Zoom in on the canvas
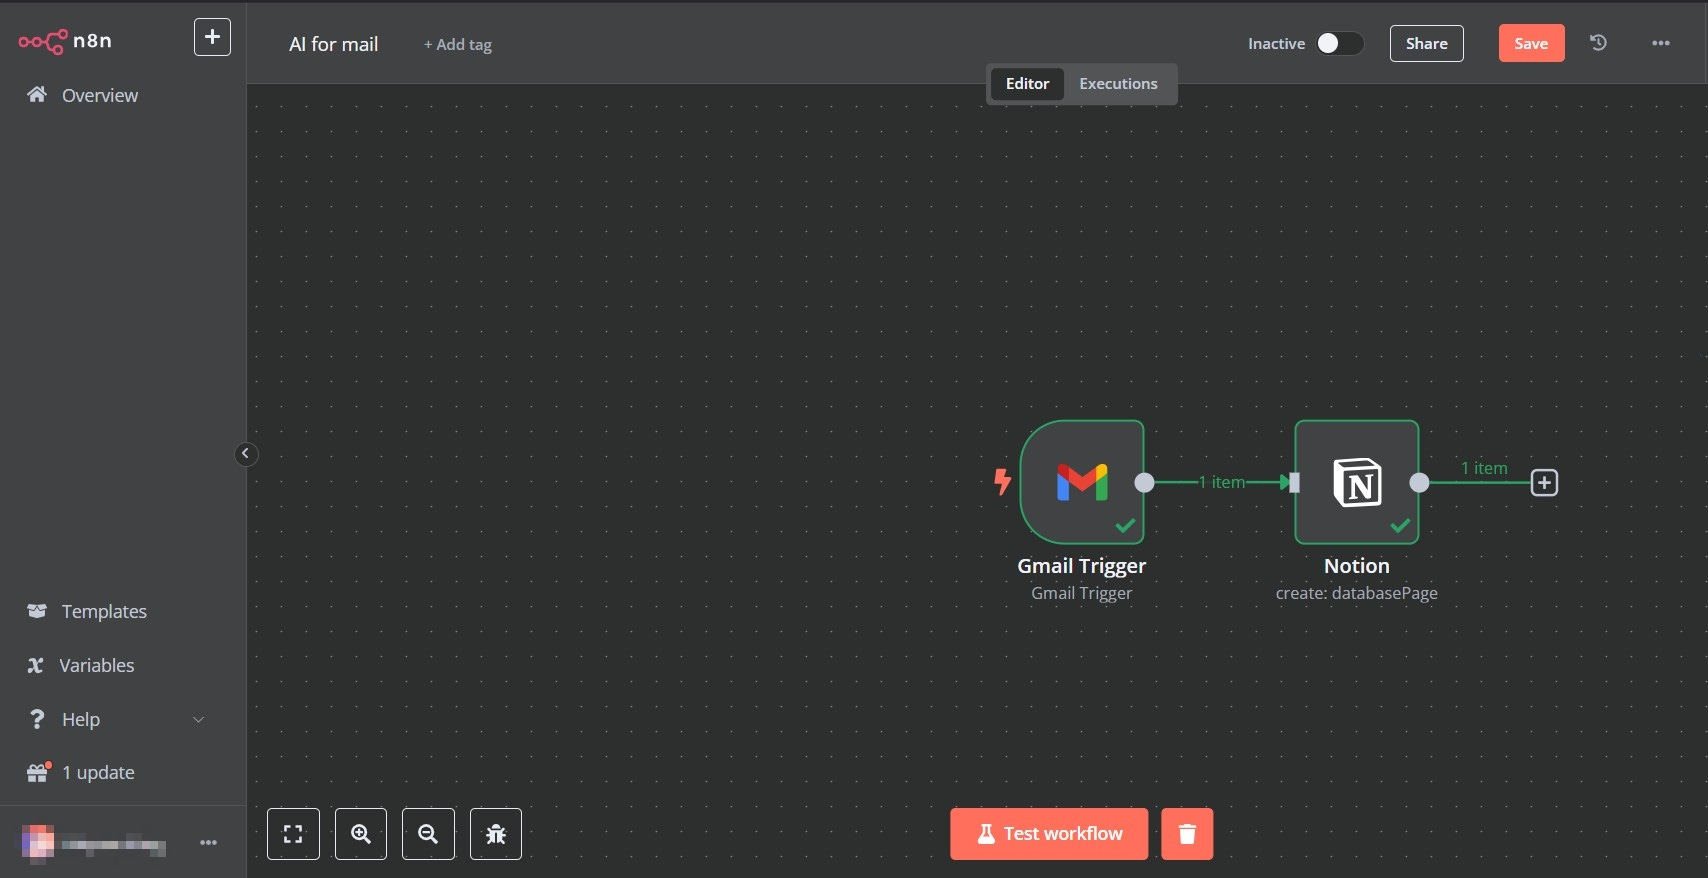The image size is (1708, 878). [x=361, y=834]
